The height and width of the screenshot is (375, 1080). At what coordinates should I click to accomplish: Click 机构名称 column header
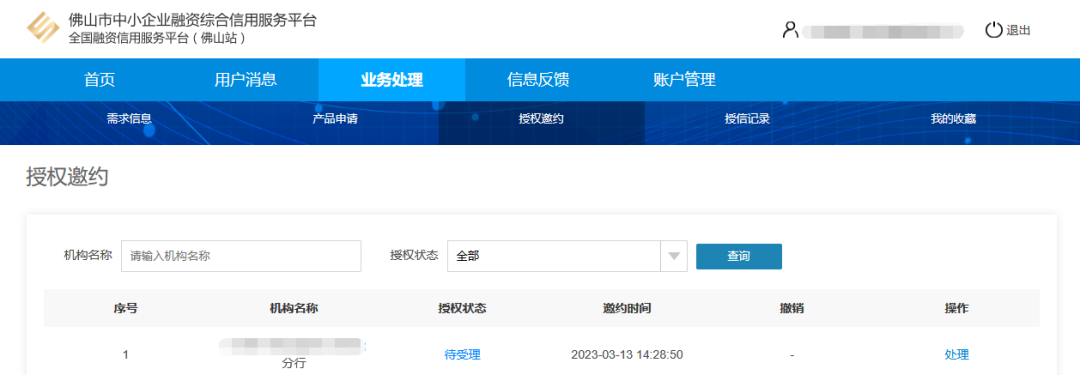coord(293,308)
